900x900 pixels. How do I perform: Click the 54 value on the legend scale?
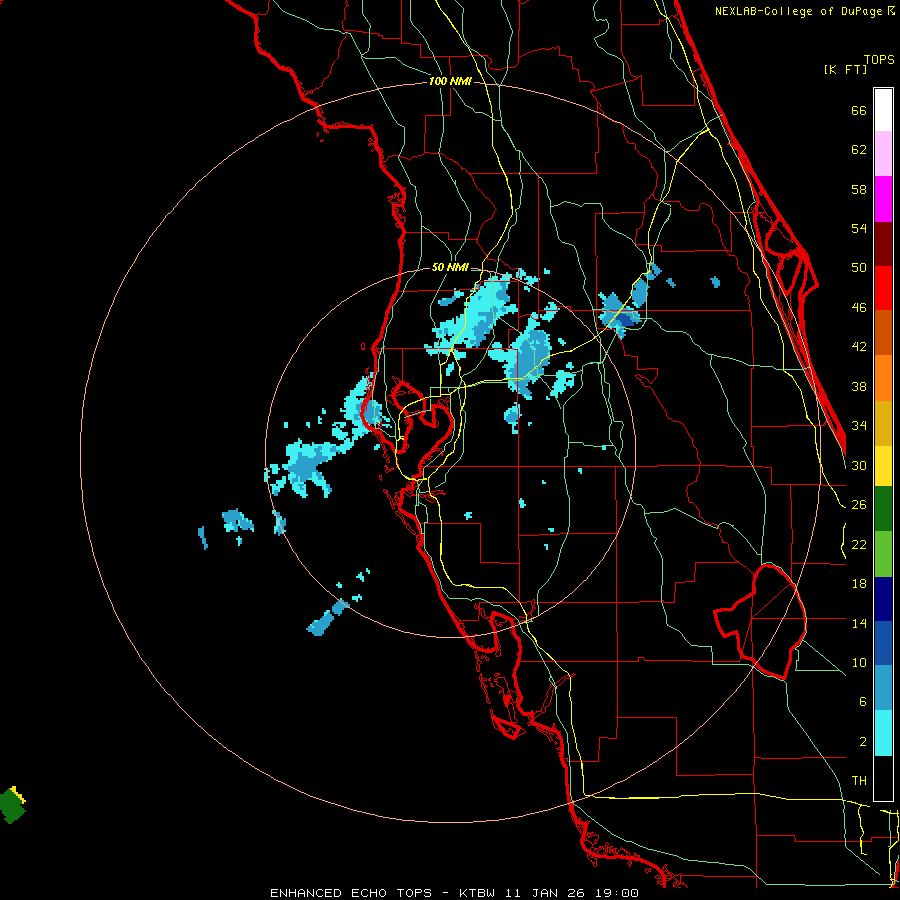click(859, 228)
